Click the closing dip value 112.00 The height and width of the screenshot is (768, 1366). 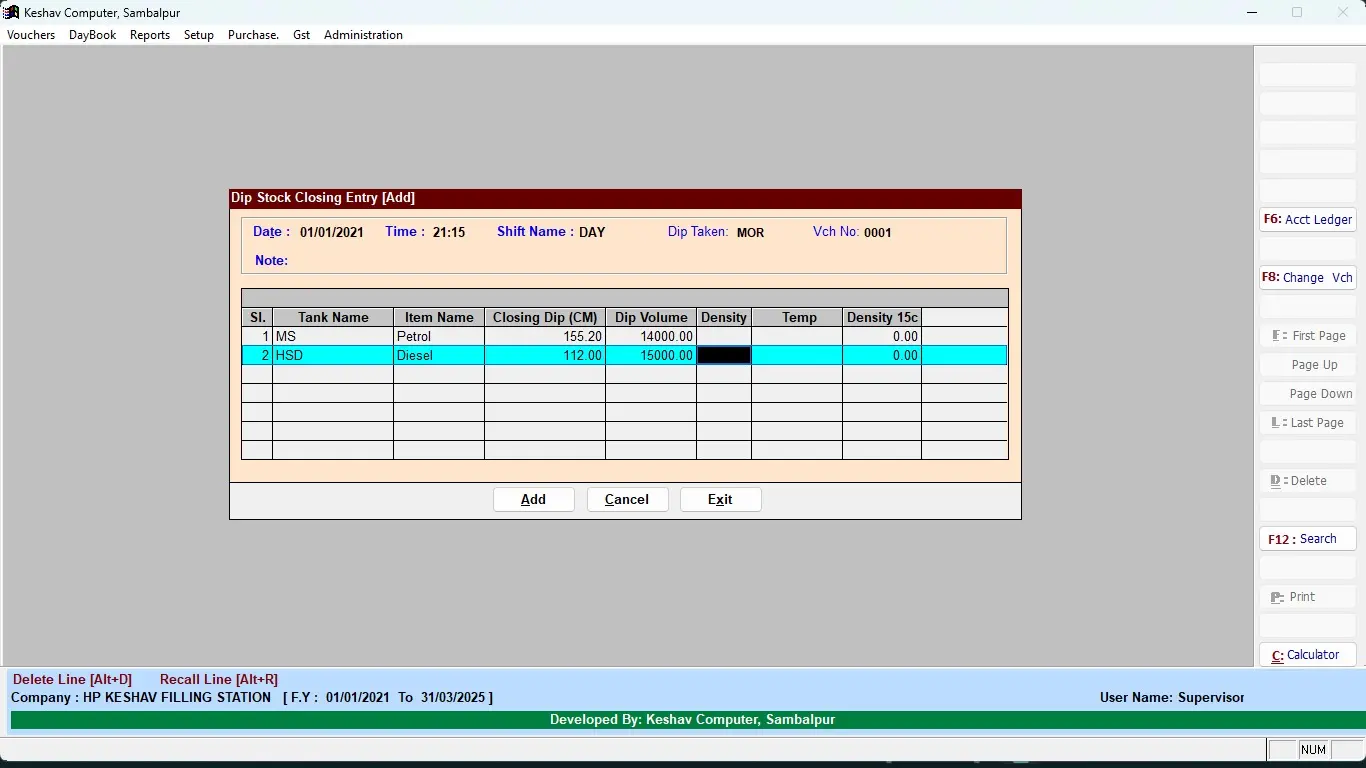[x=545, y=355]
